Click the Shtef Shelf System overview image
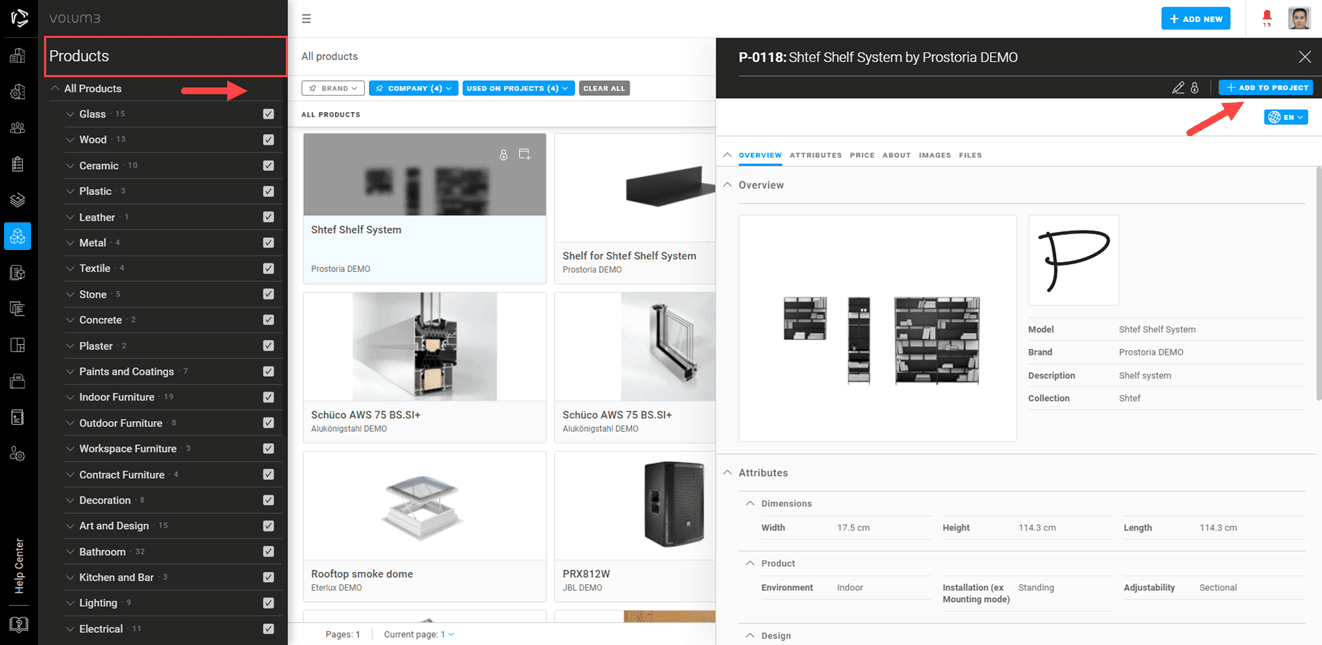 tap(878, 328)
